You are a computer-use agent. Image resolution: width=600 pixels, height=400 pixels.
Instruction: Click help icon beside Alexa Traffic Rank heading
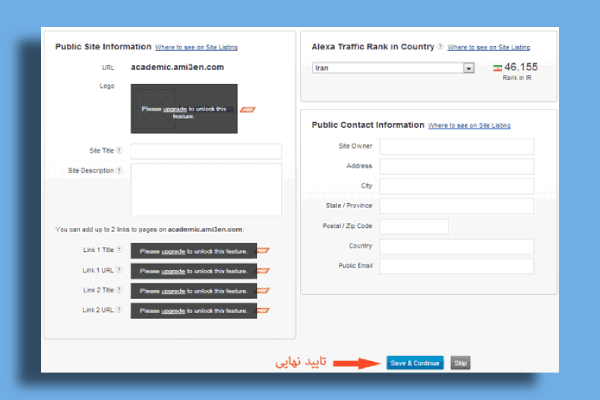click(x=441, y=47)
